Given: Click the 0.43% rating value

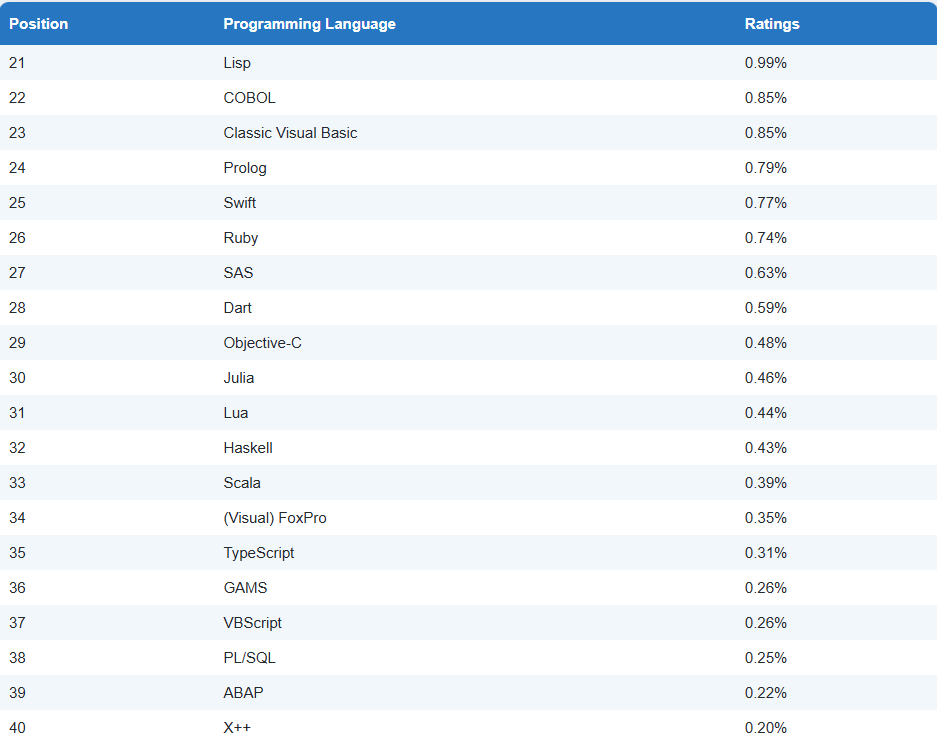Looking at the screenshot, I should pyautogui.click(x=765, y=448).
